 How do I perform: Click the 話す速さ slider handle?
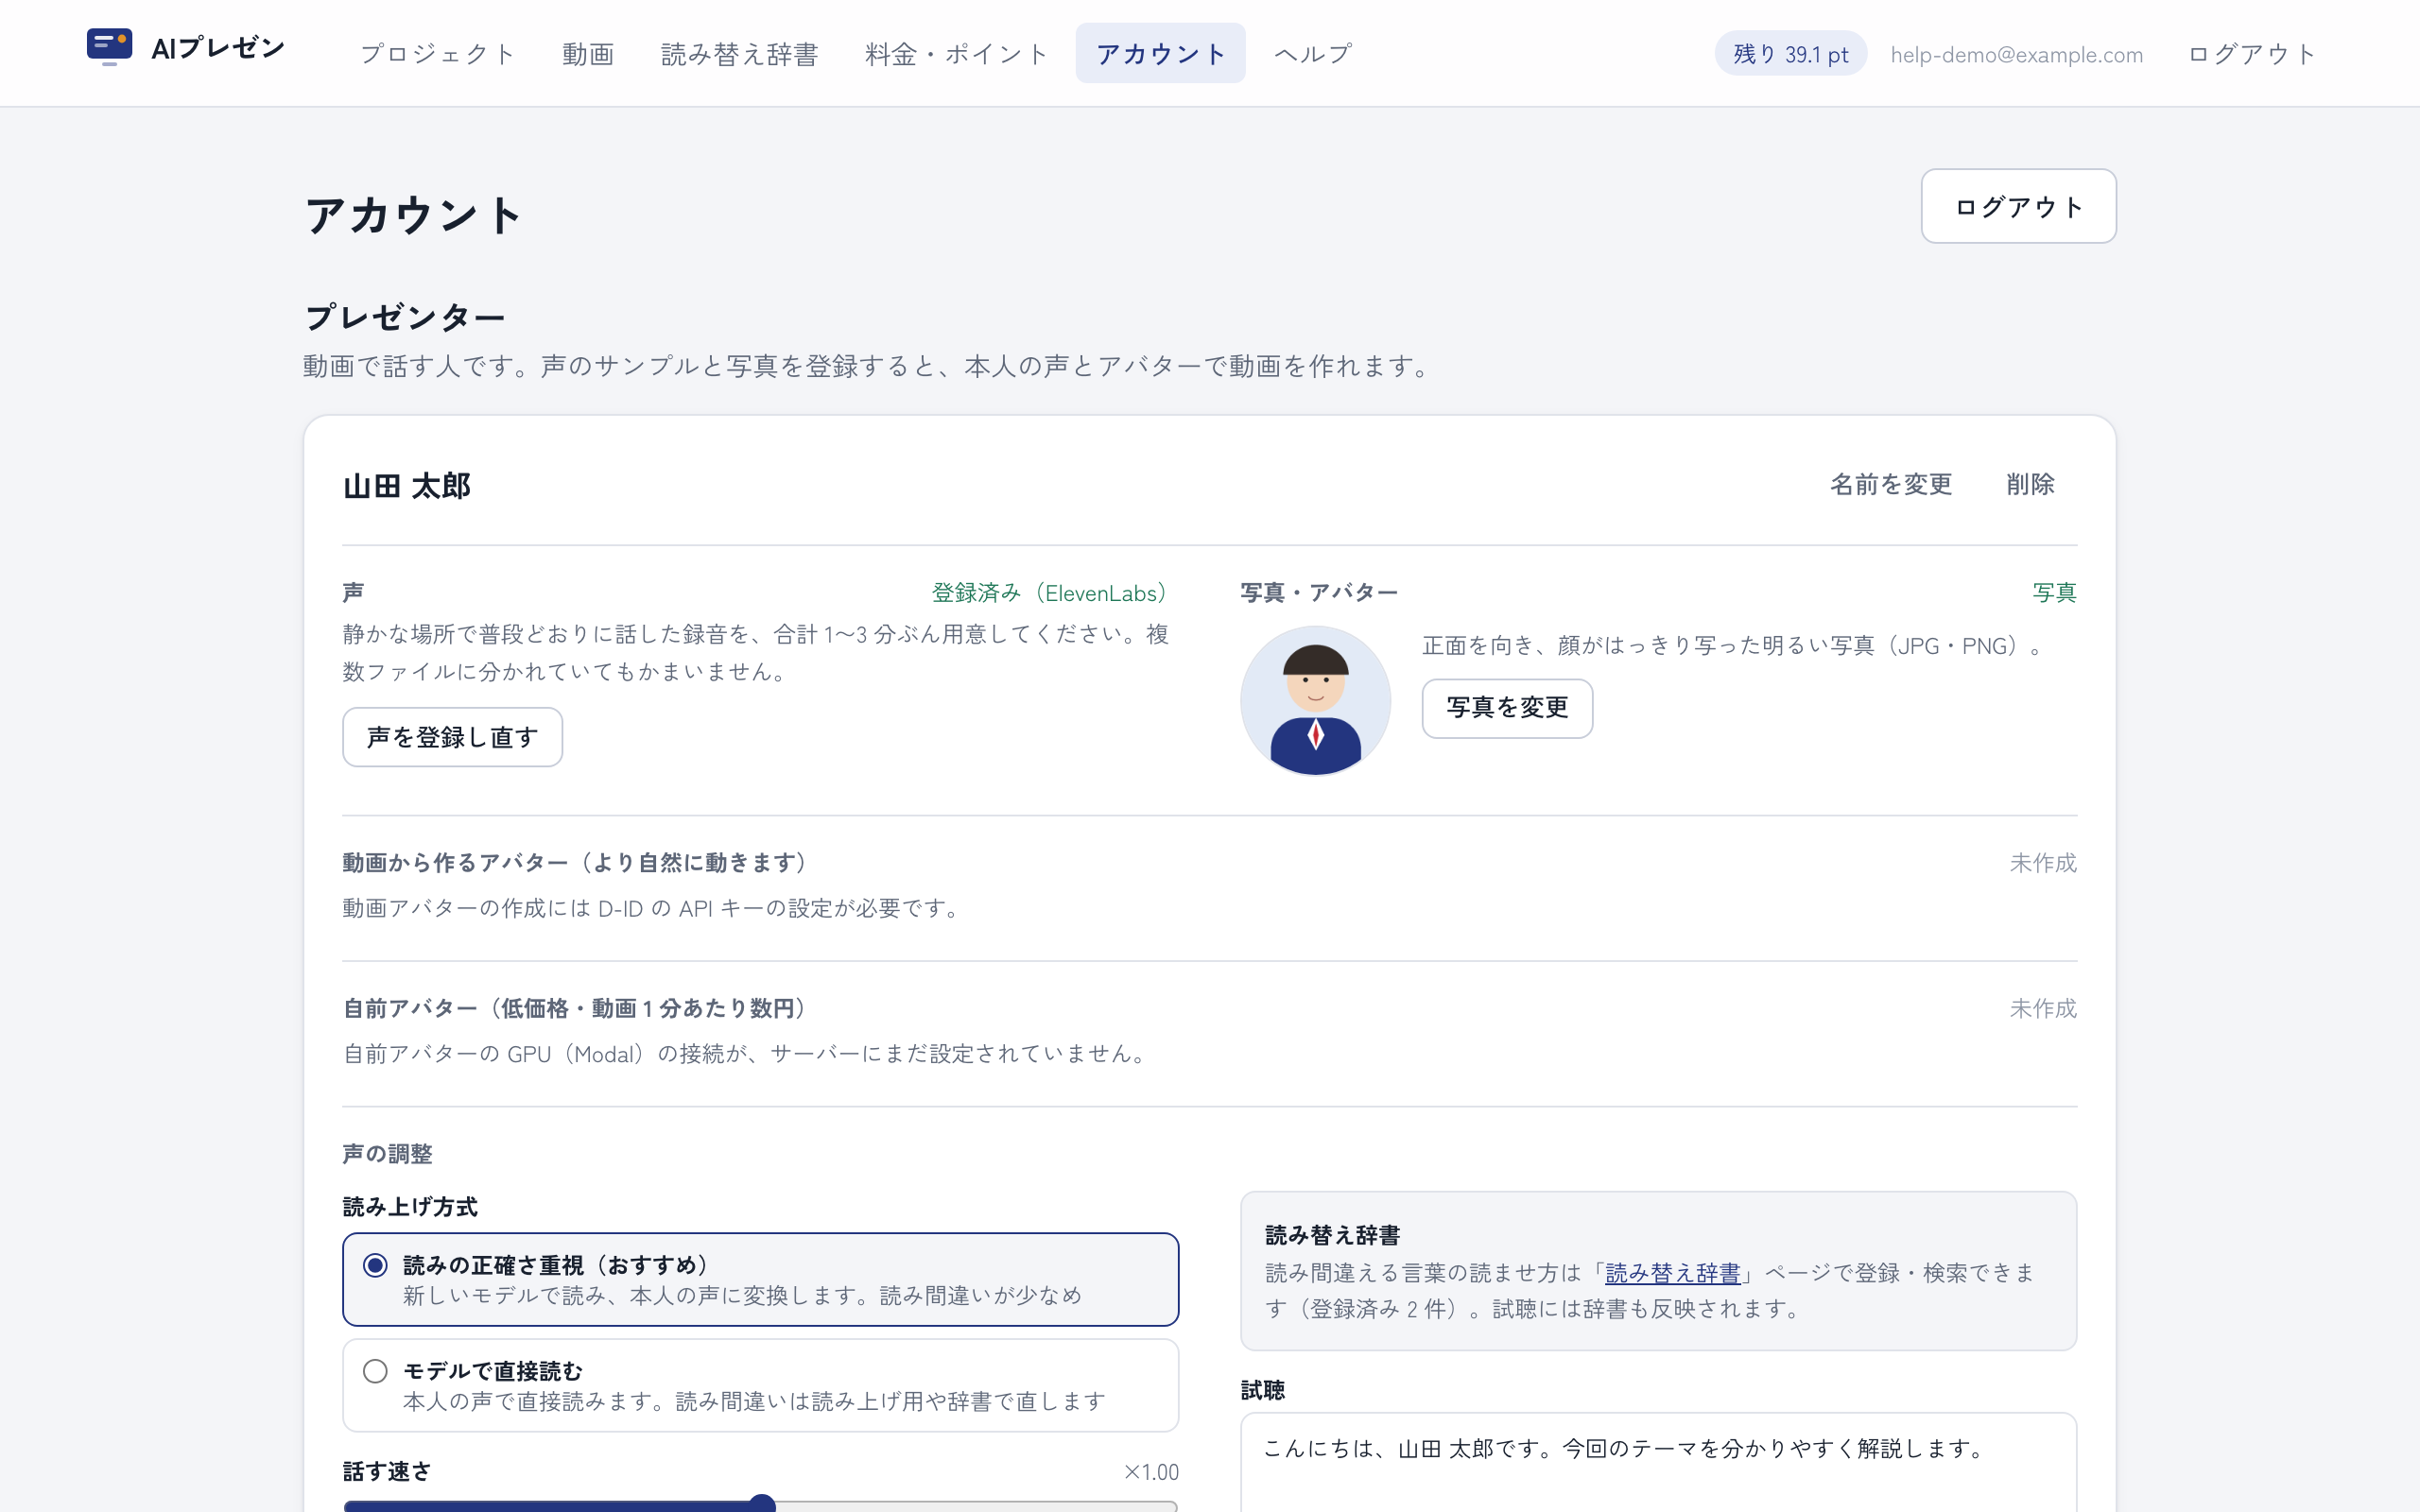(762, 1504)
